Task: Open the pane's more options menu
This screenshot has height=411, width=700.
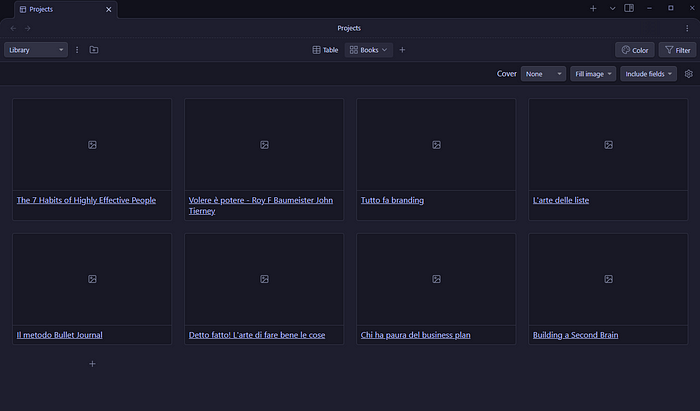Action: coord(687,28)
